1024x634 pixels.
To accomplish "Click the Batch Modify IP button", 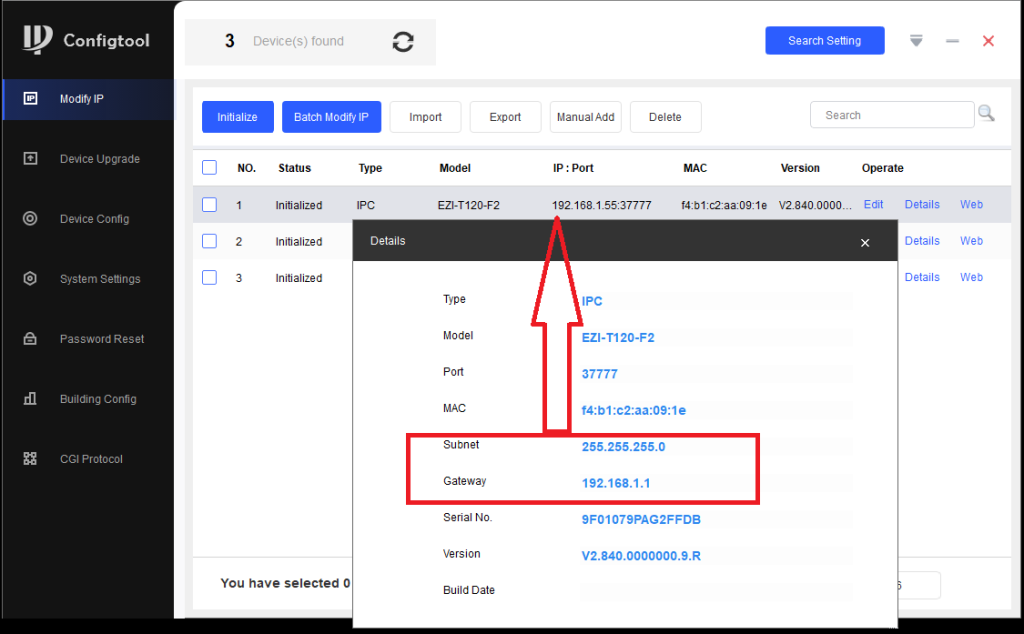I will click(x=331, y=117).
